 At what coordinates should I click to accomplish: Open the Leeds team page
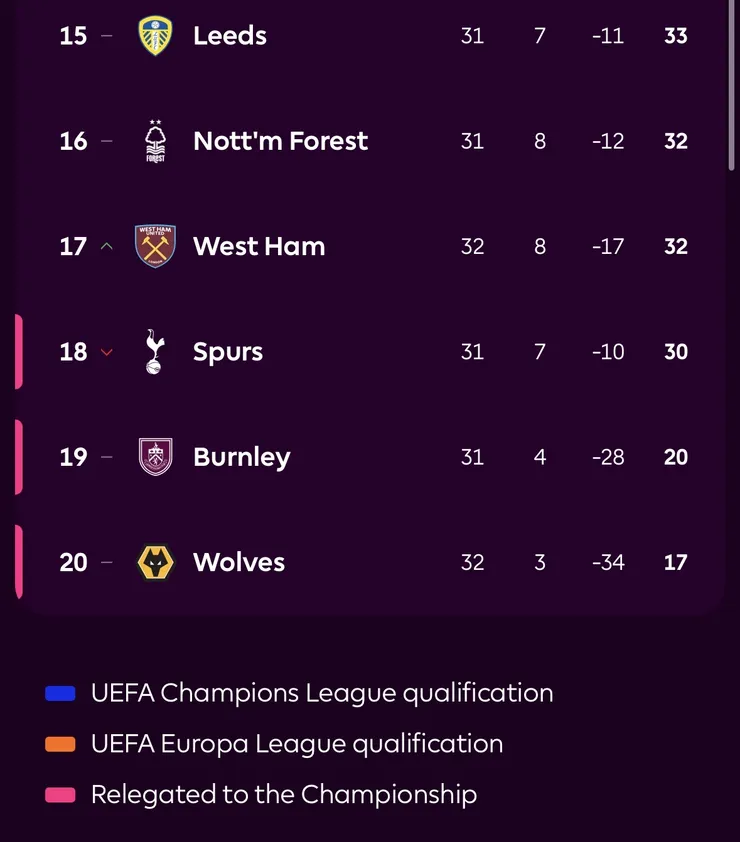[x=230, y=36]
